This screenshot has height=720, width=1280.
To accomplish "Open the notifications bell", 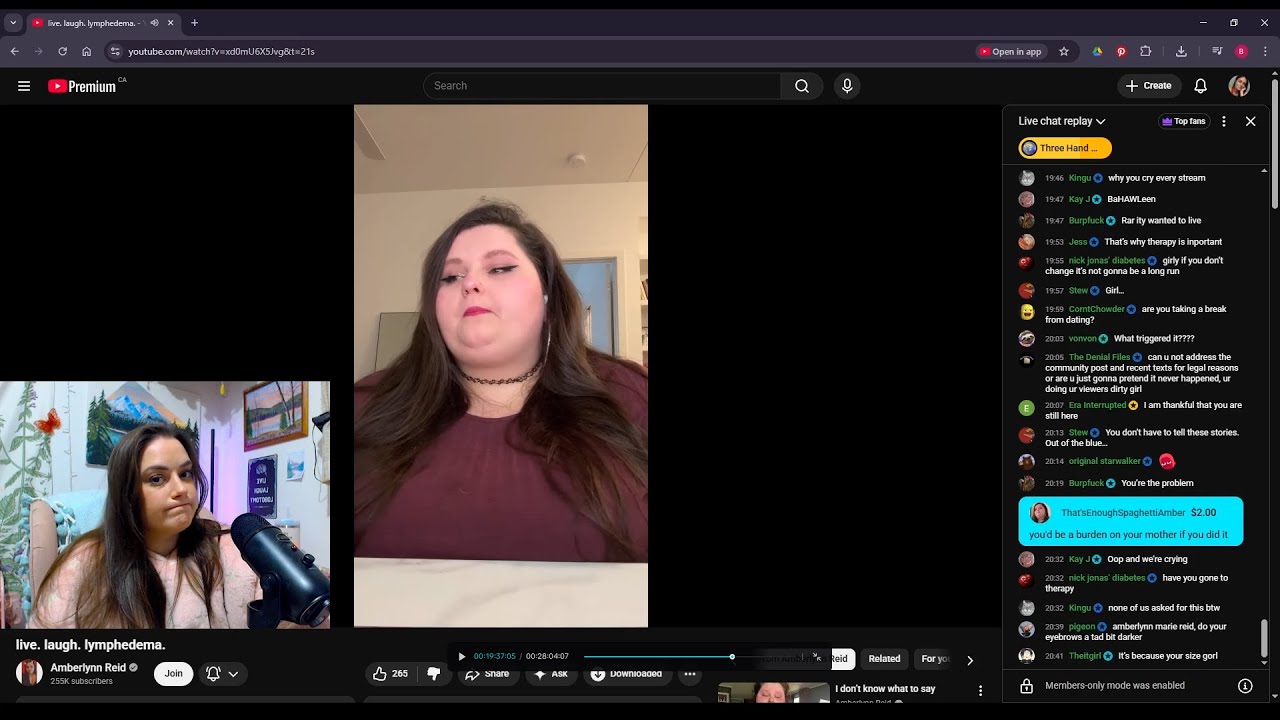I will 1200,86.
